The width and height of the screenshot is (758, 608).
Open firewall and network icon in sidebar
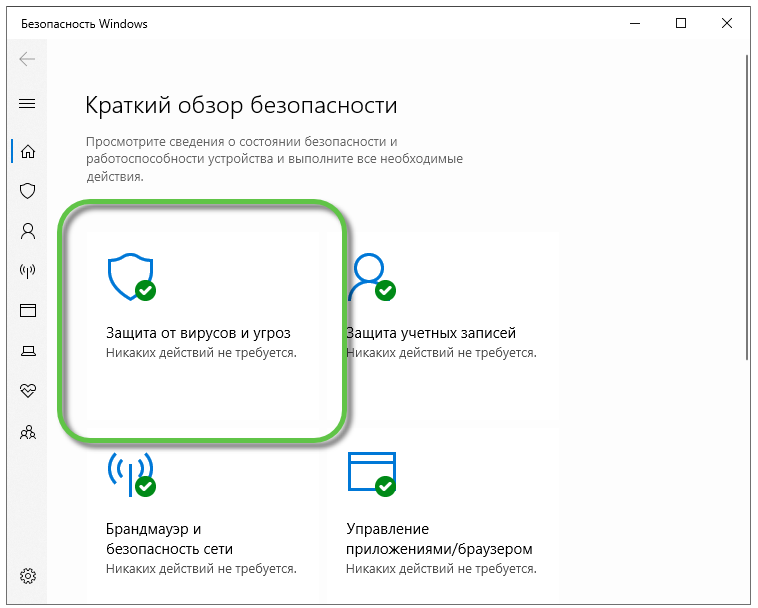[x=28, y=271]
